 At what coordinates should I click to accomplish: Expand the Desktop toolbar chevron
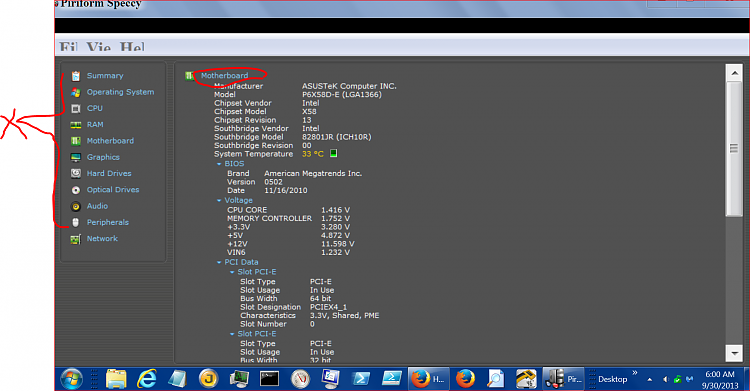(635, 373)
